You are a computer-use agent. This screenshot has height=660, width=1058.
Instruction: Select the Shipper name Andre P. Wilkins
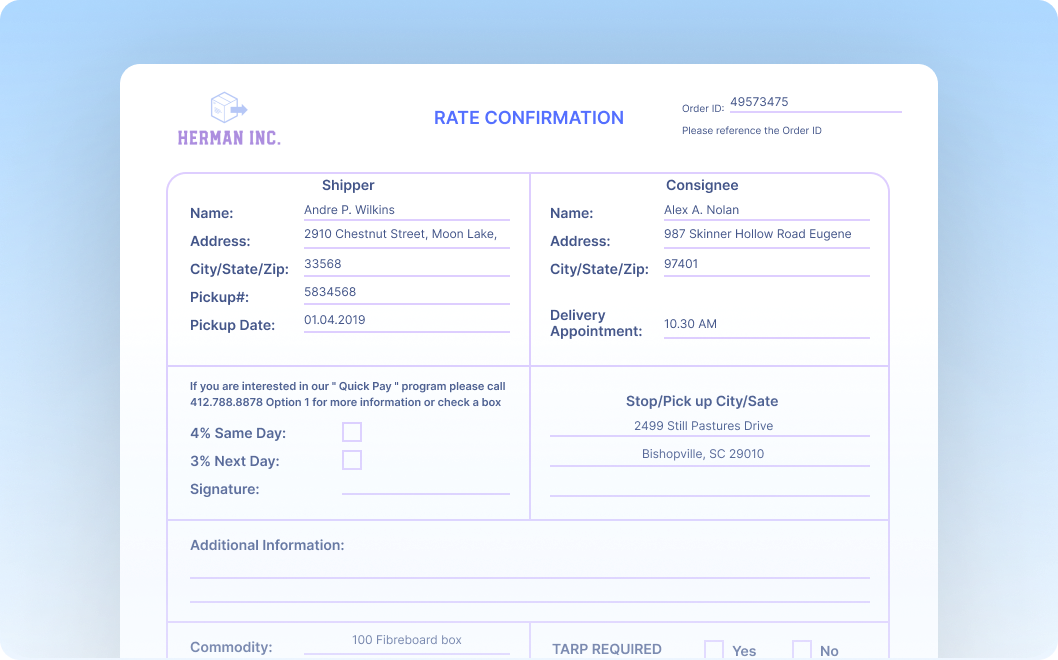pos(406,209)
